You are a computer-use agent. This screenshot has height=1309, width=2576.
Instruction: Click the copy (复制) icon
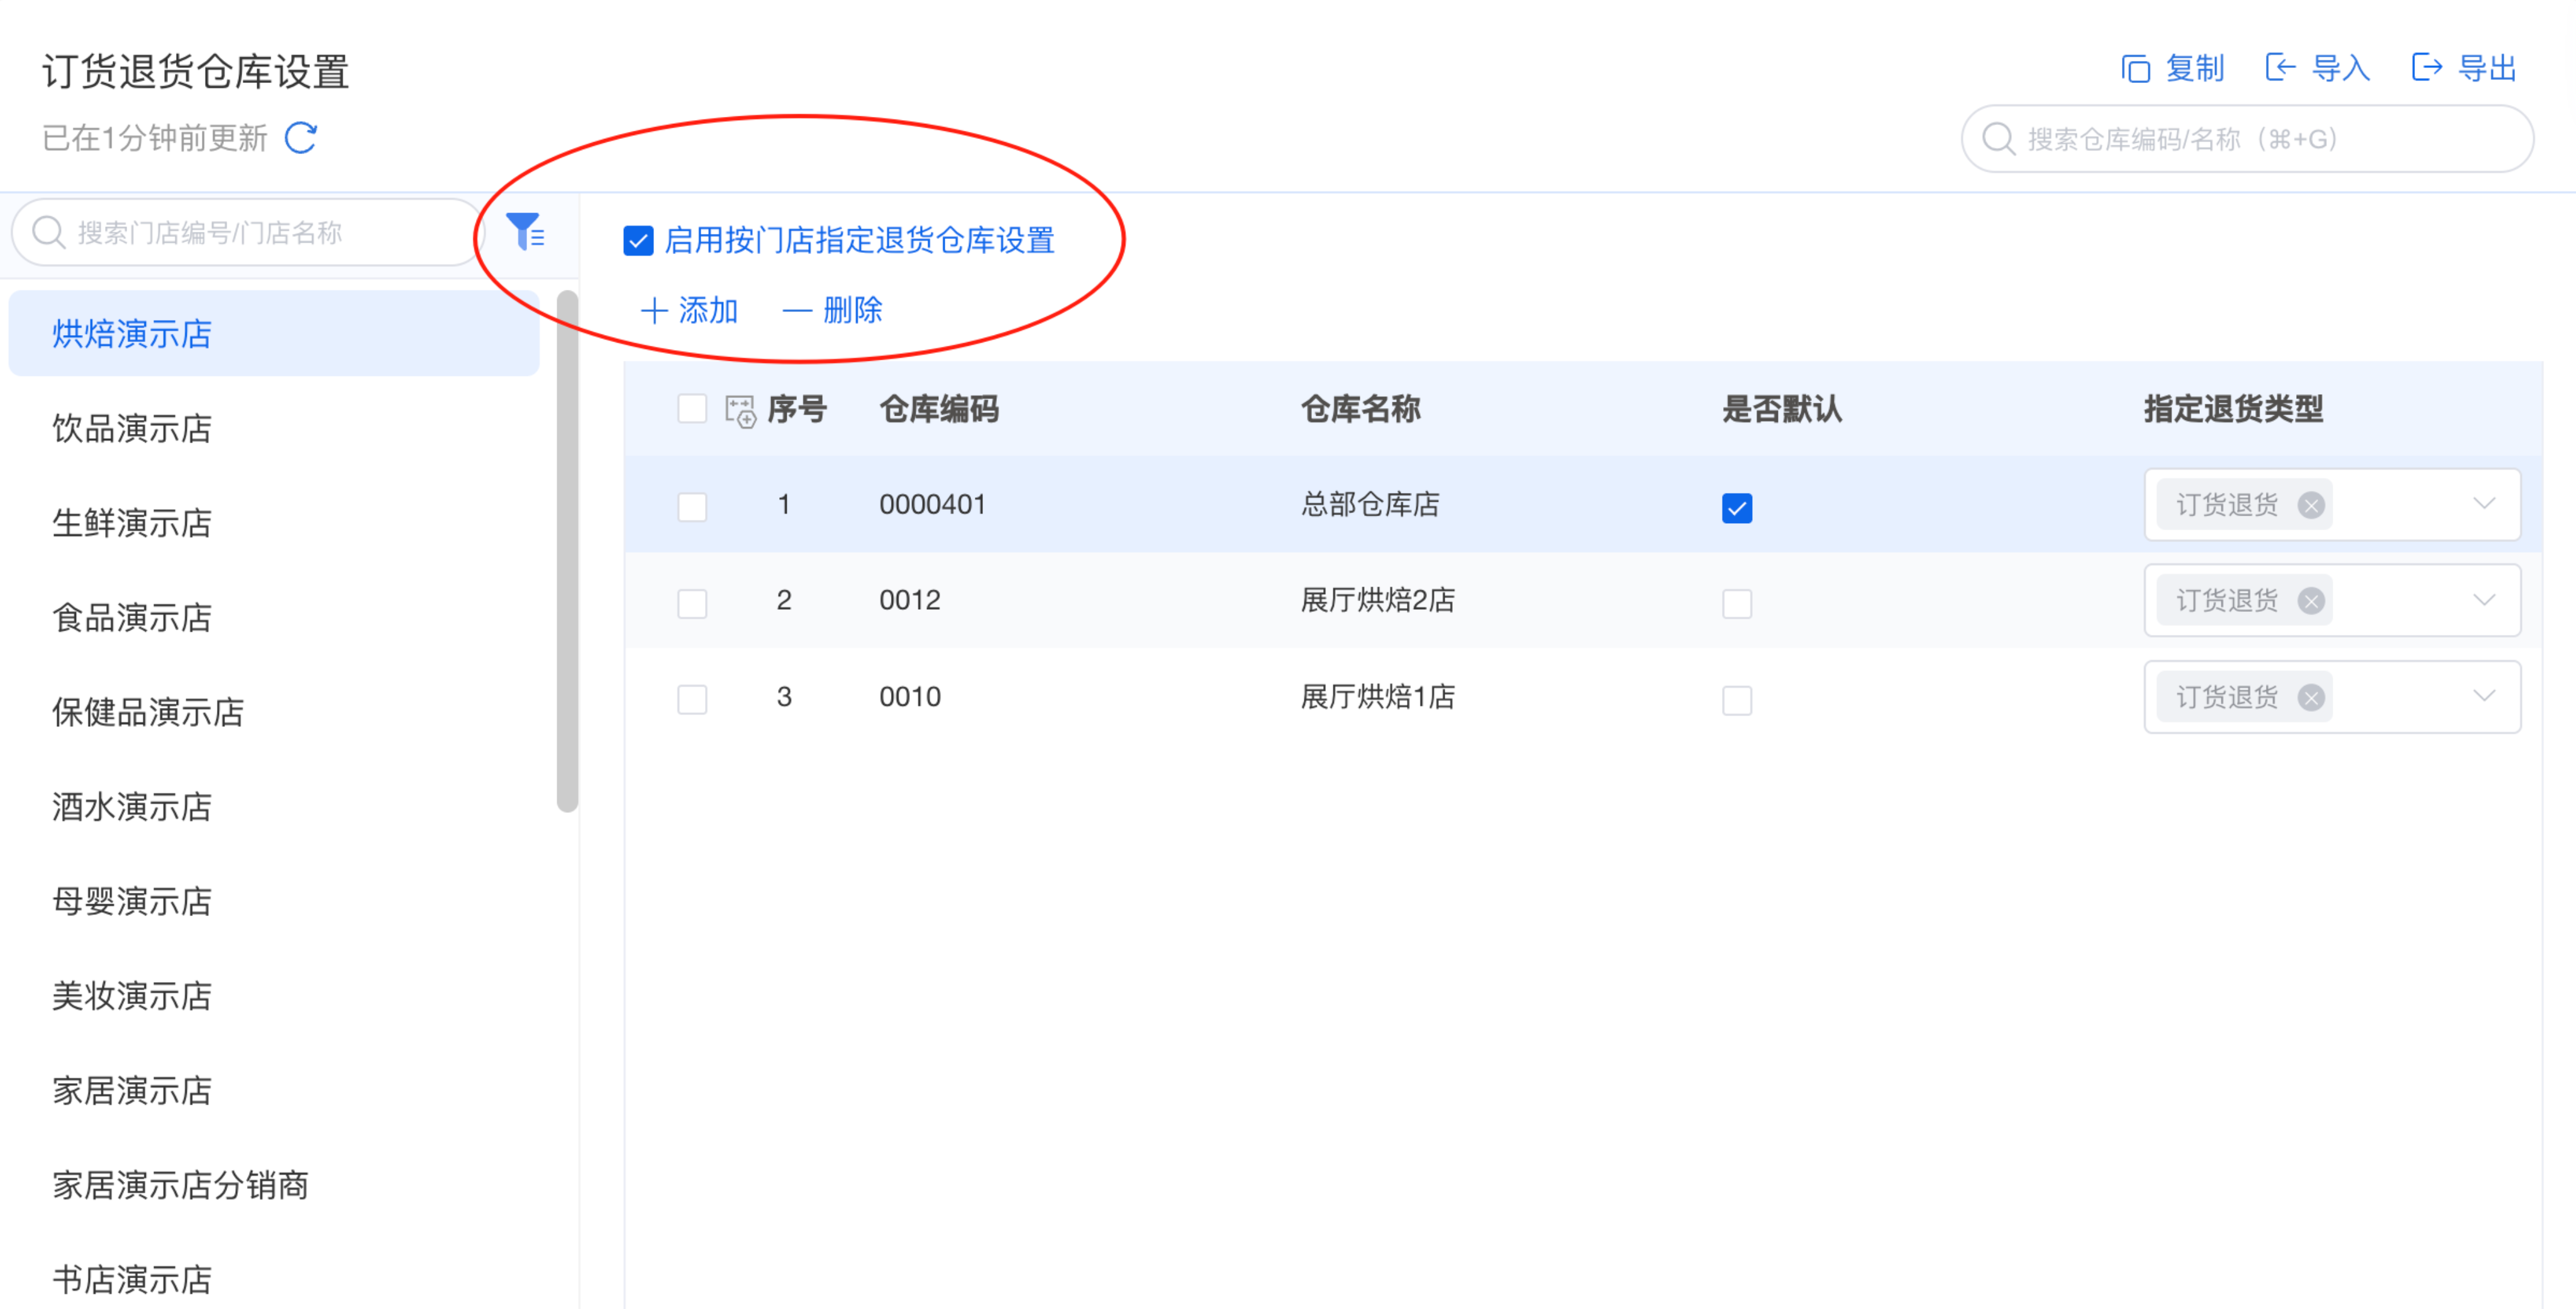point(2135,68)
